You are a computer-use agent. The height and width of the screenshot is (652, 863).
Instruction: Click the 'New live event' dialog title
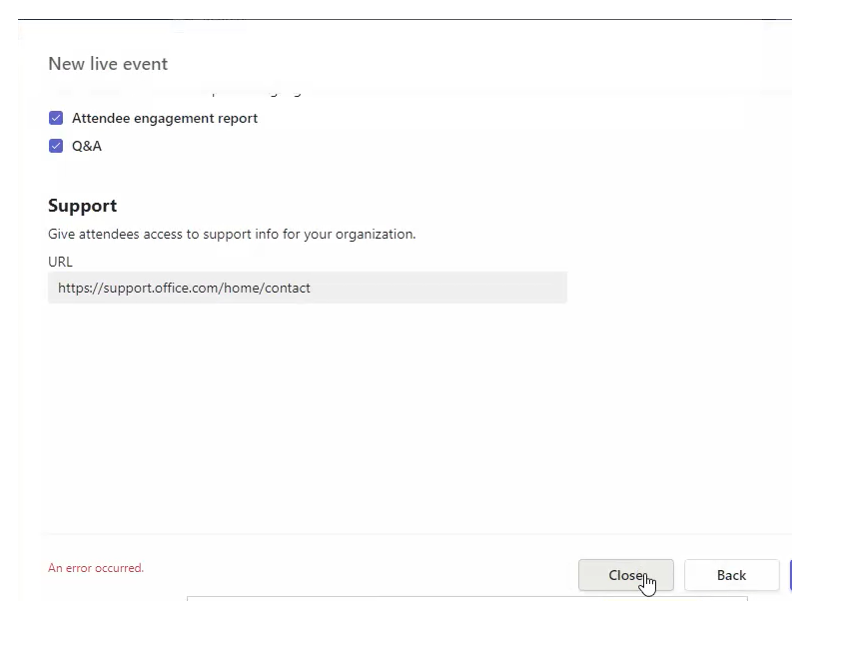click(108, 64)
